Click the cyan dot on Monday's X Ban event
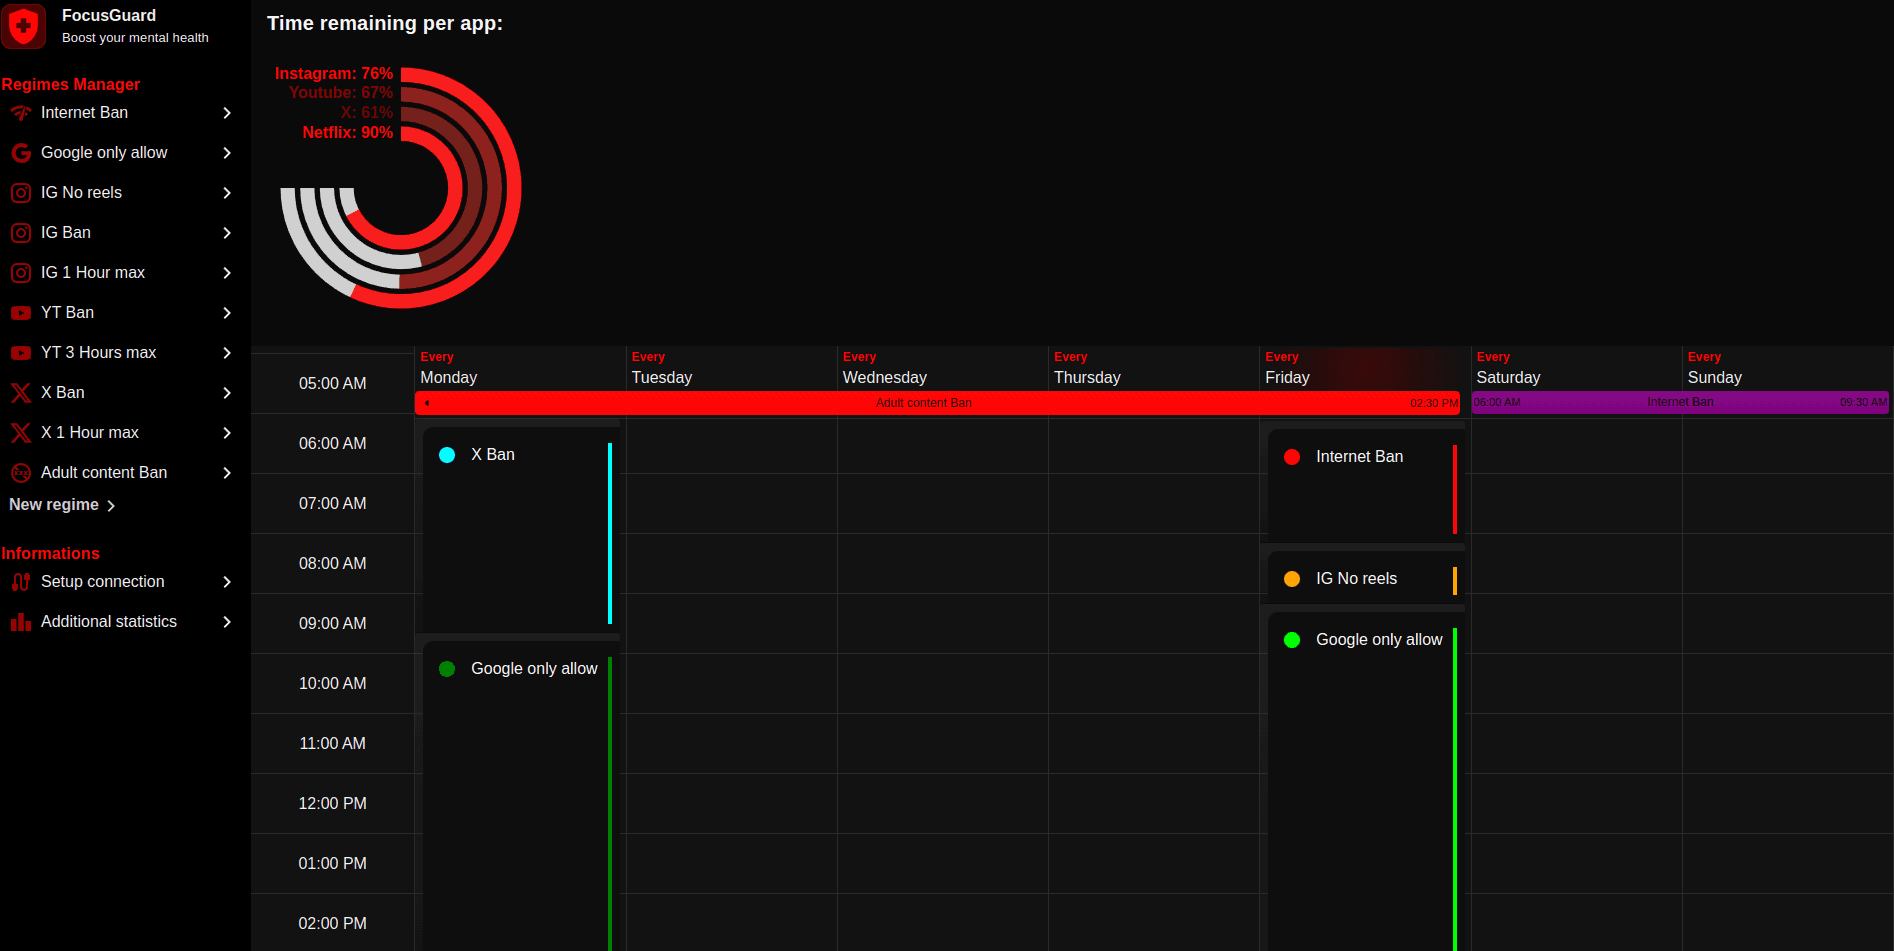Image resolution: width=1894 pixels, height=951 pixels. point(447,455)
